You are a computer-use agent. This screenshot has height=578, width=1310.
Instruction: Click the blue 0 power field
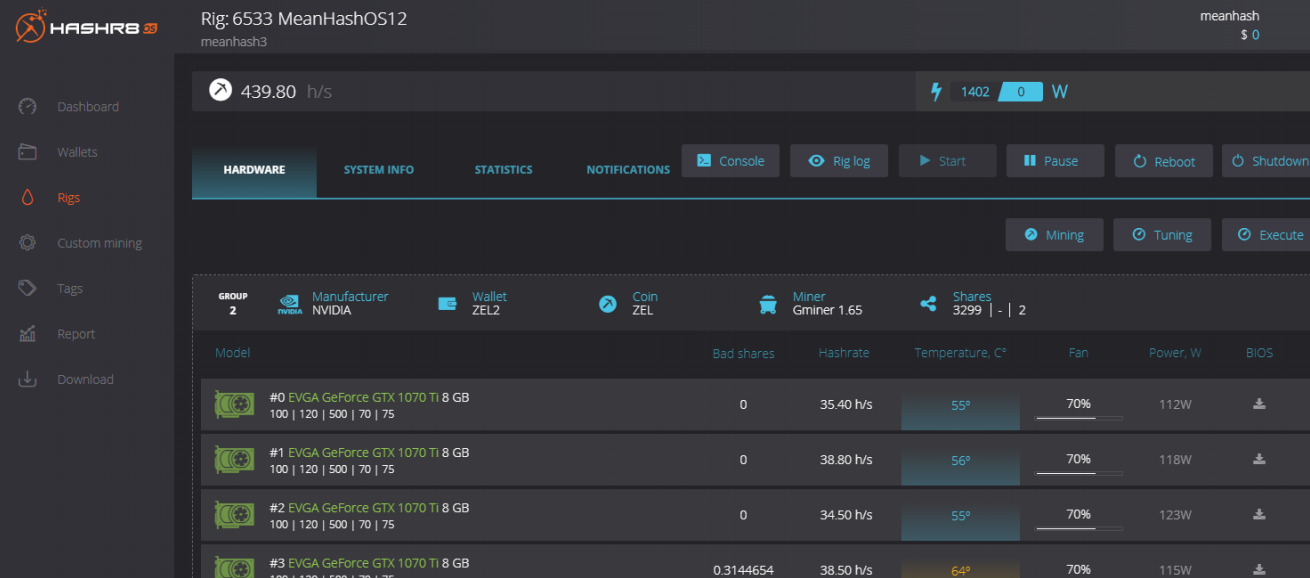1021,92
